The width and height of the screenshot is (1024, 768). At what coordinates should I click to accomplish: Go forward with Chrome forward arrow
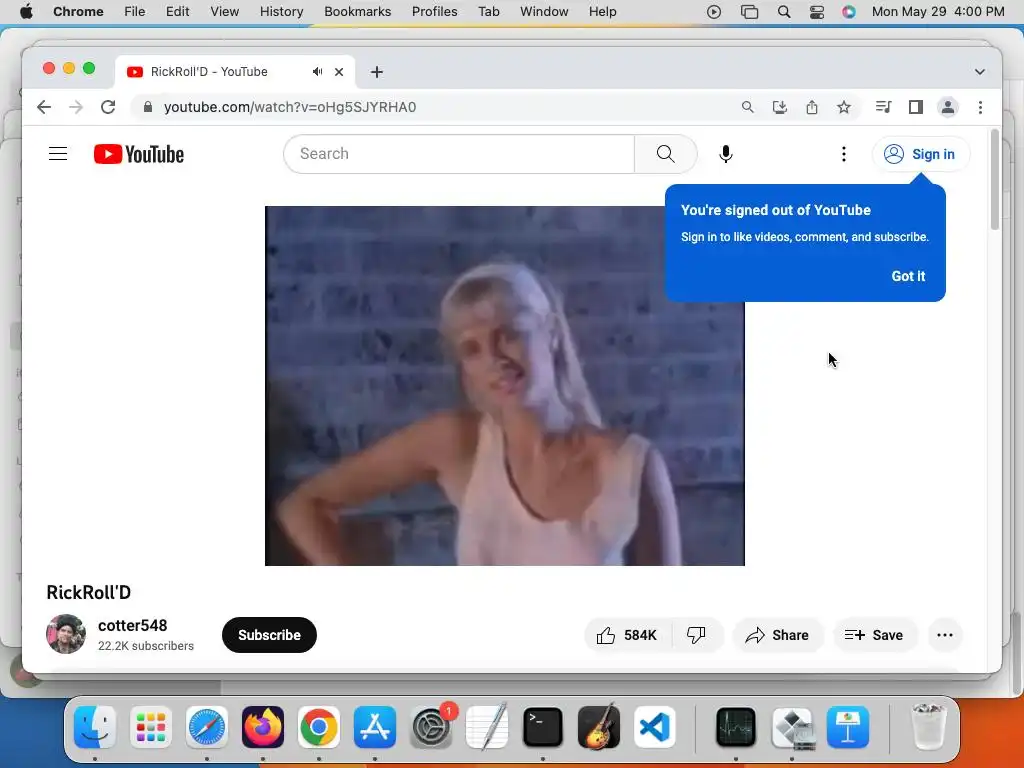point(76,107)
